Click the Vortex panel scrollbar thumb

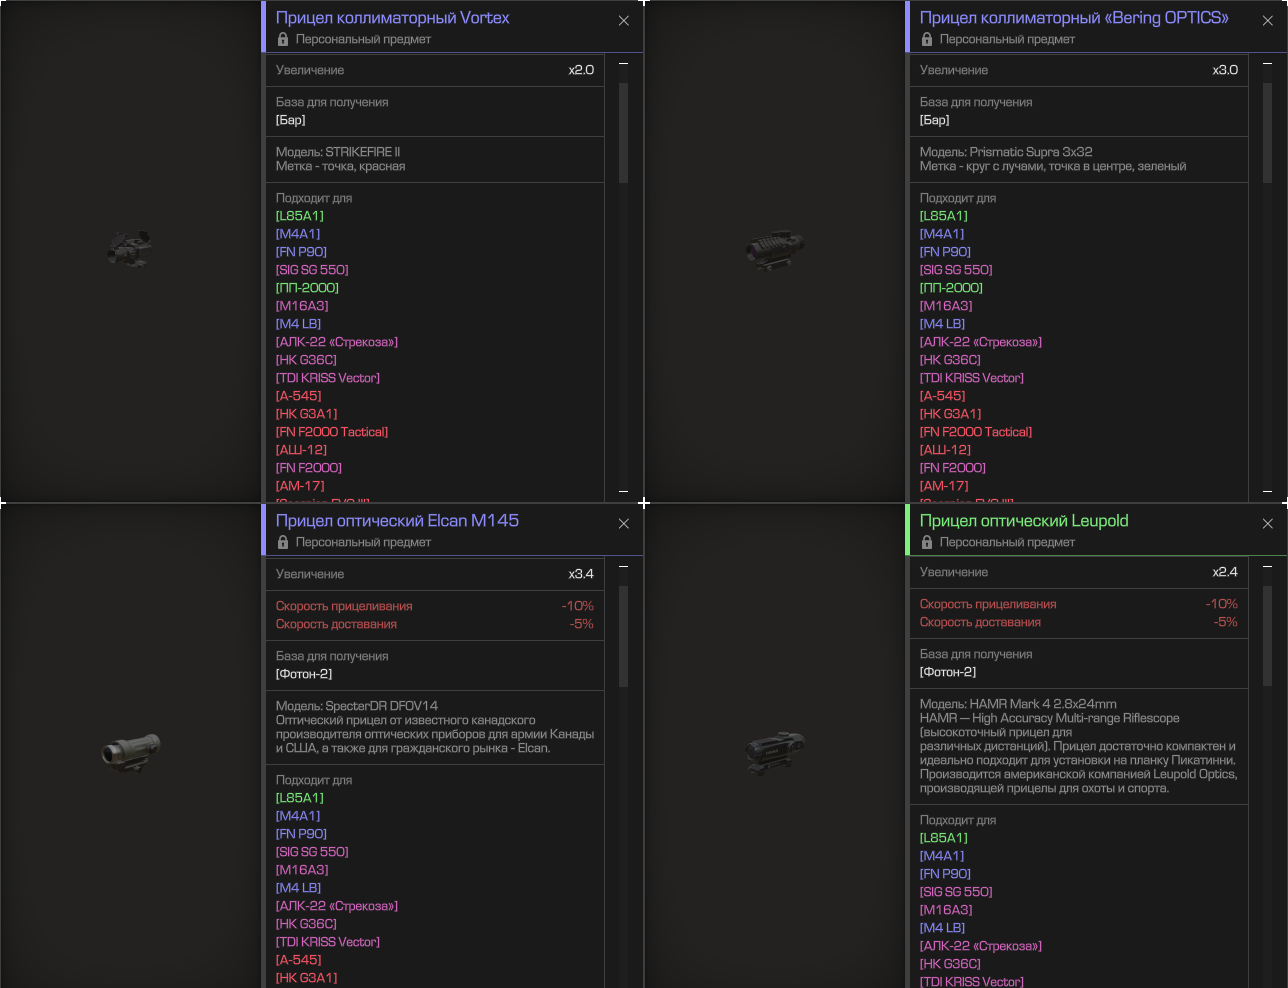[x=623, y=133]
